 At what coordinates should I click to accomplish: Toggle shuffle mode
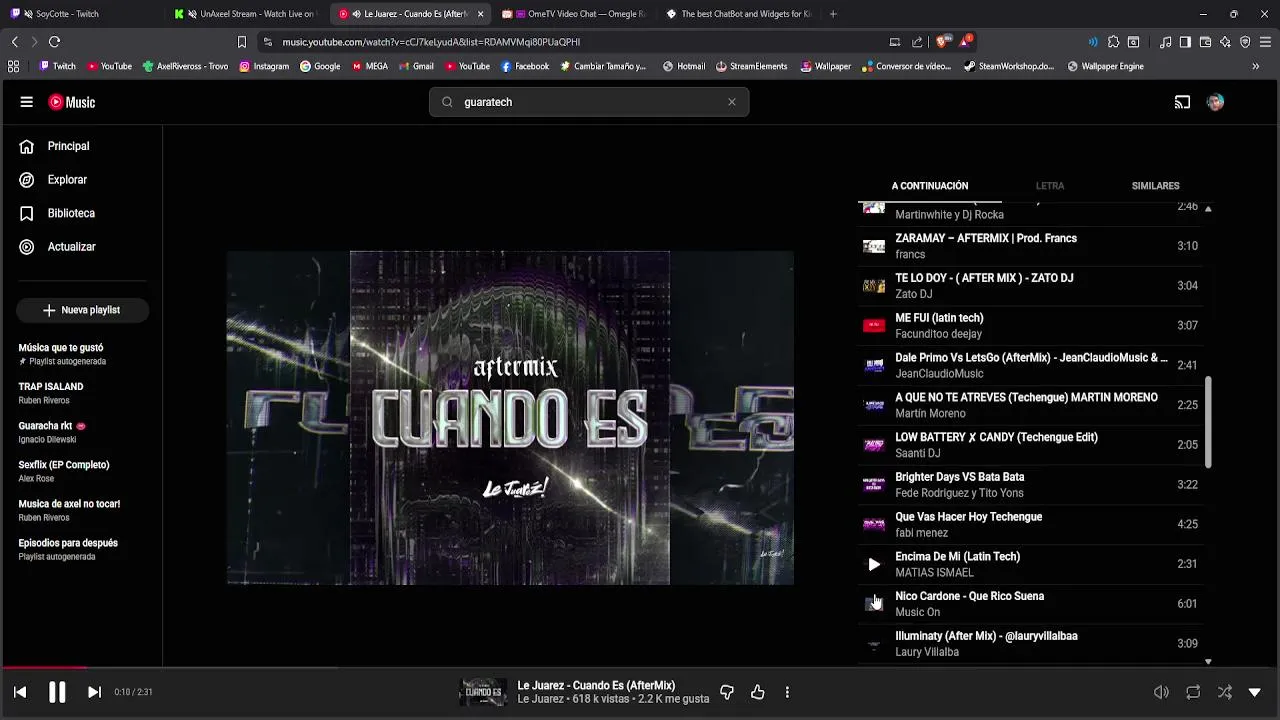(x=1224, y=692)
